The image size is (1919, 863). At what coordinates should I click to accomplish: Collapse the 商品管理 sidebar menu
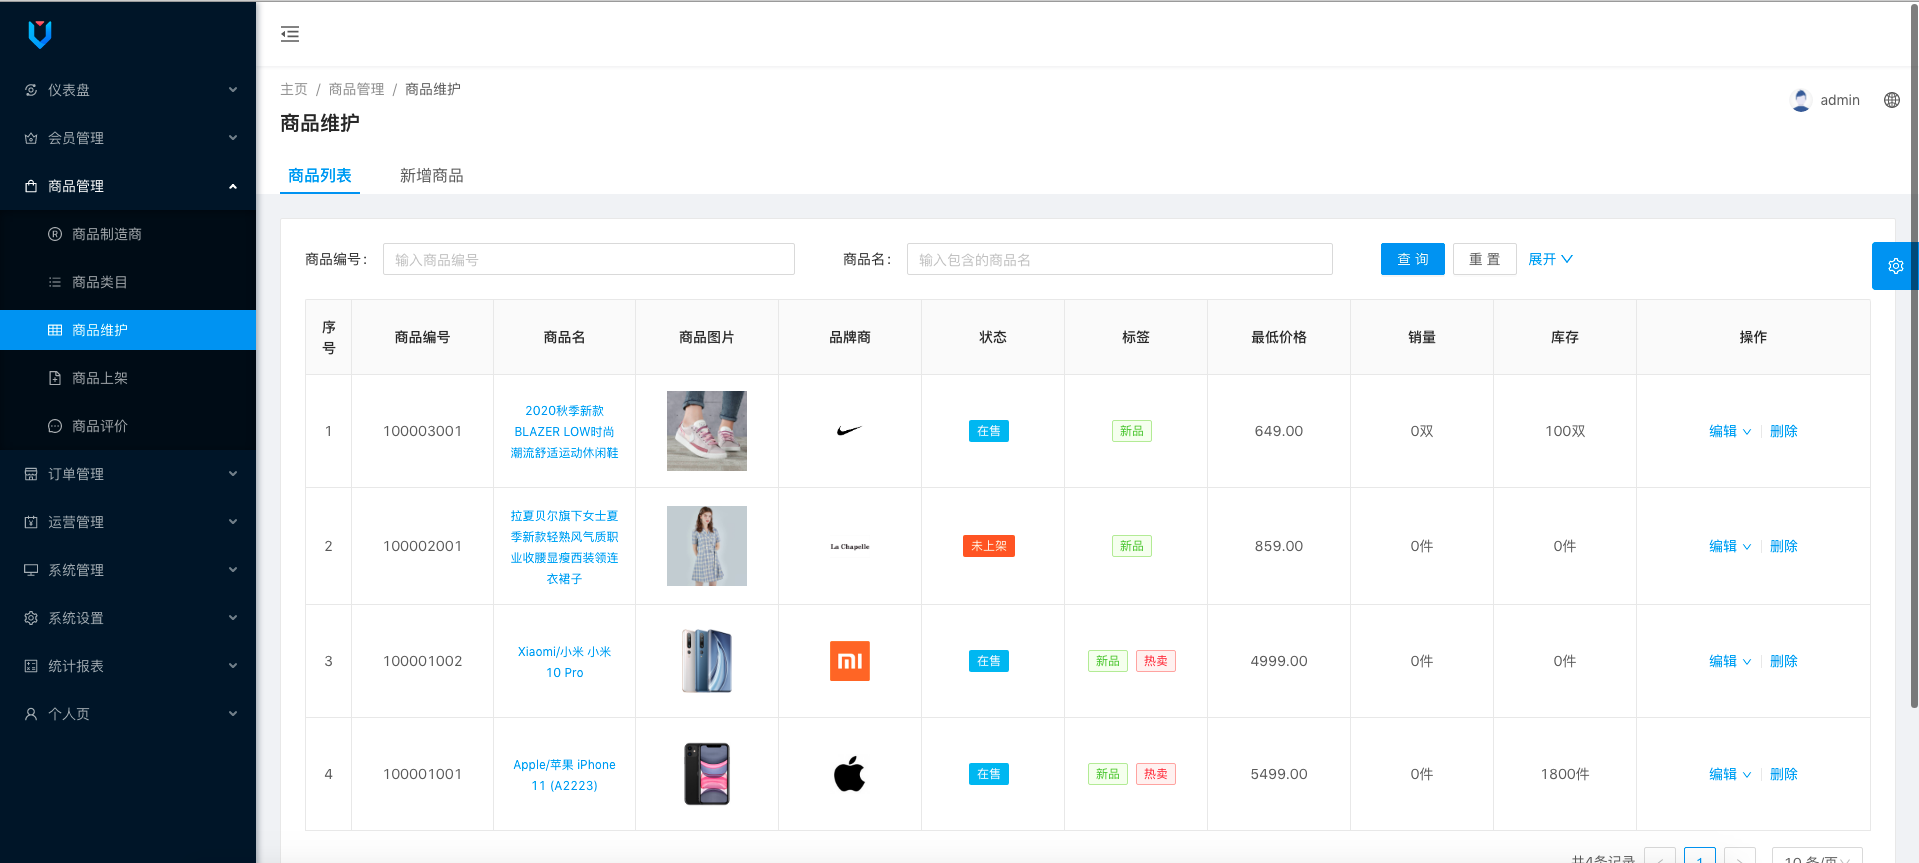128,186
